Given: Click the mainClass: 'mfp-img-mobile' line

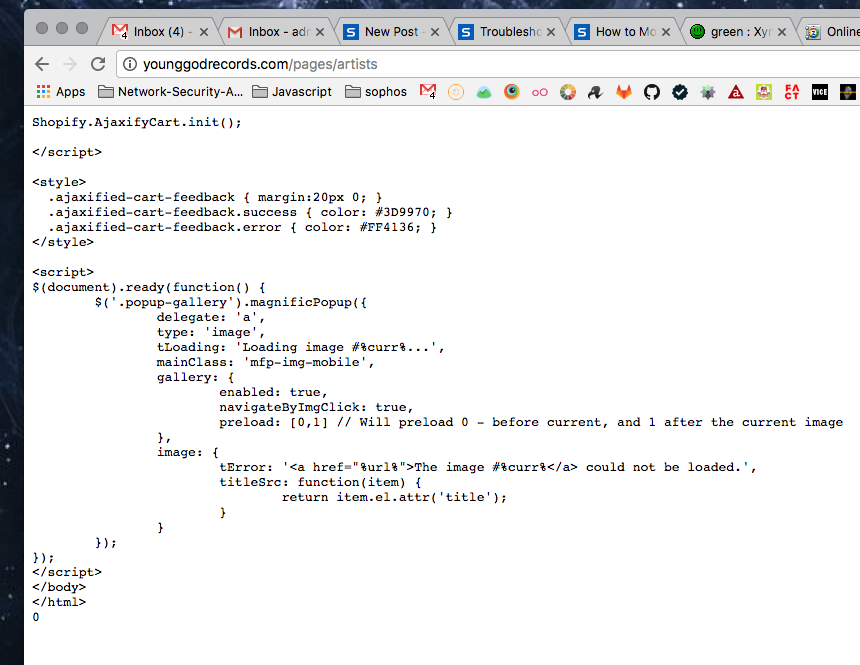Looking at the screenshot, I should 265,362.
